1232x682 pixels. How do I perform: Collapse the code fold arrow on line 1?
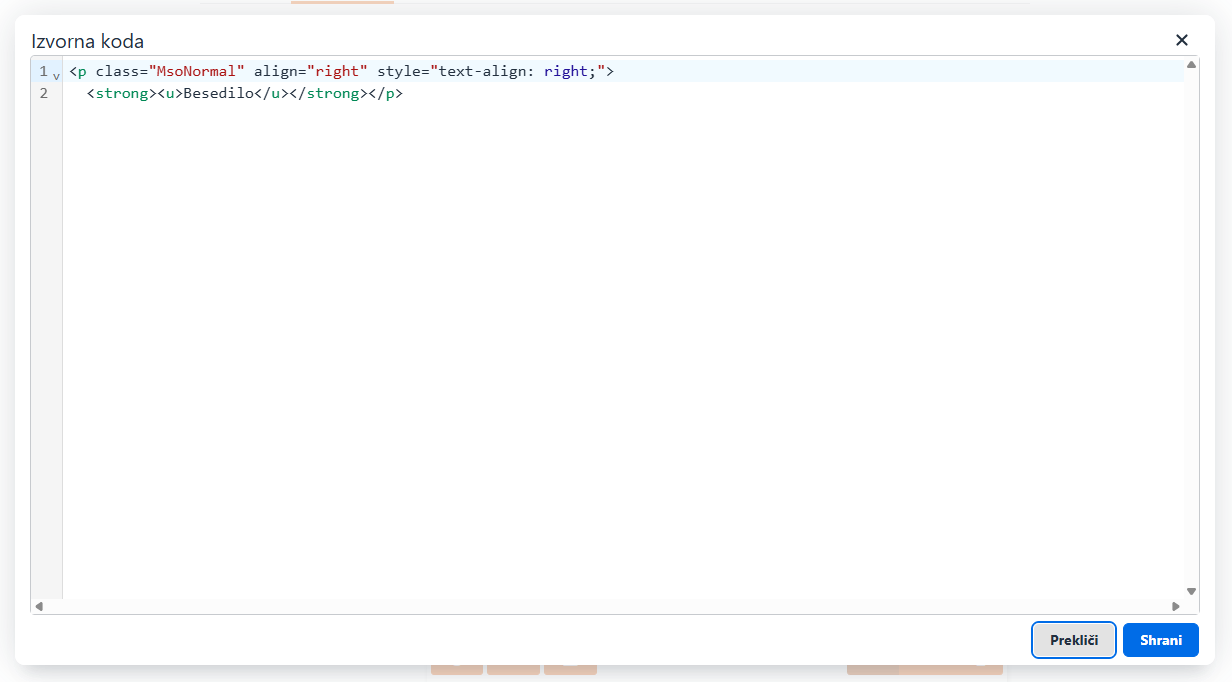[56, 74]
